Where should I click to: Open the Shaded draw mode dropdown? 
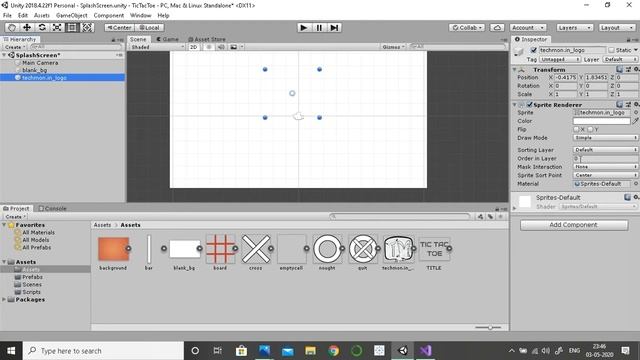tap(158, 47)
